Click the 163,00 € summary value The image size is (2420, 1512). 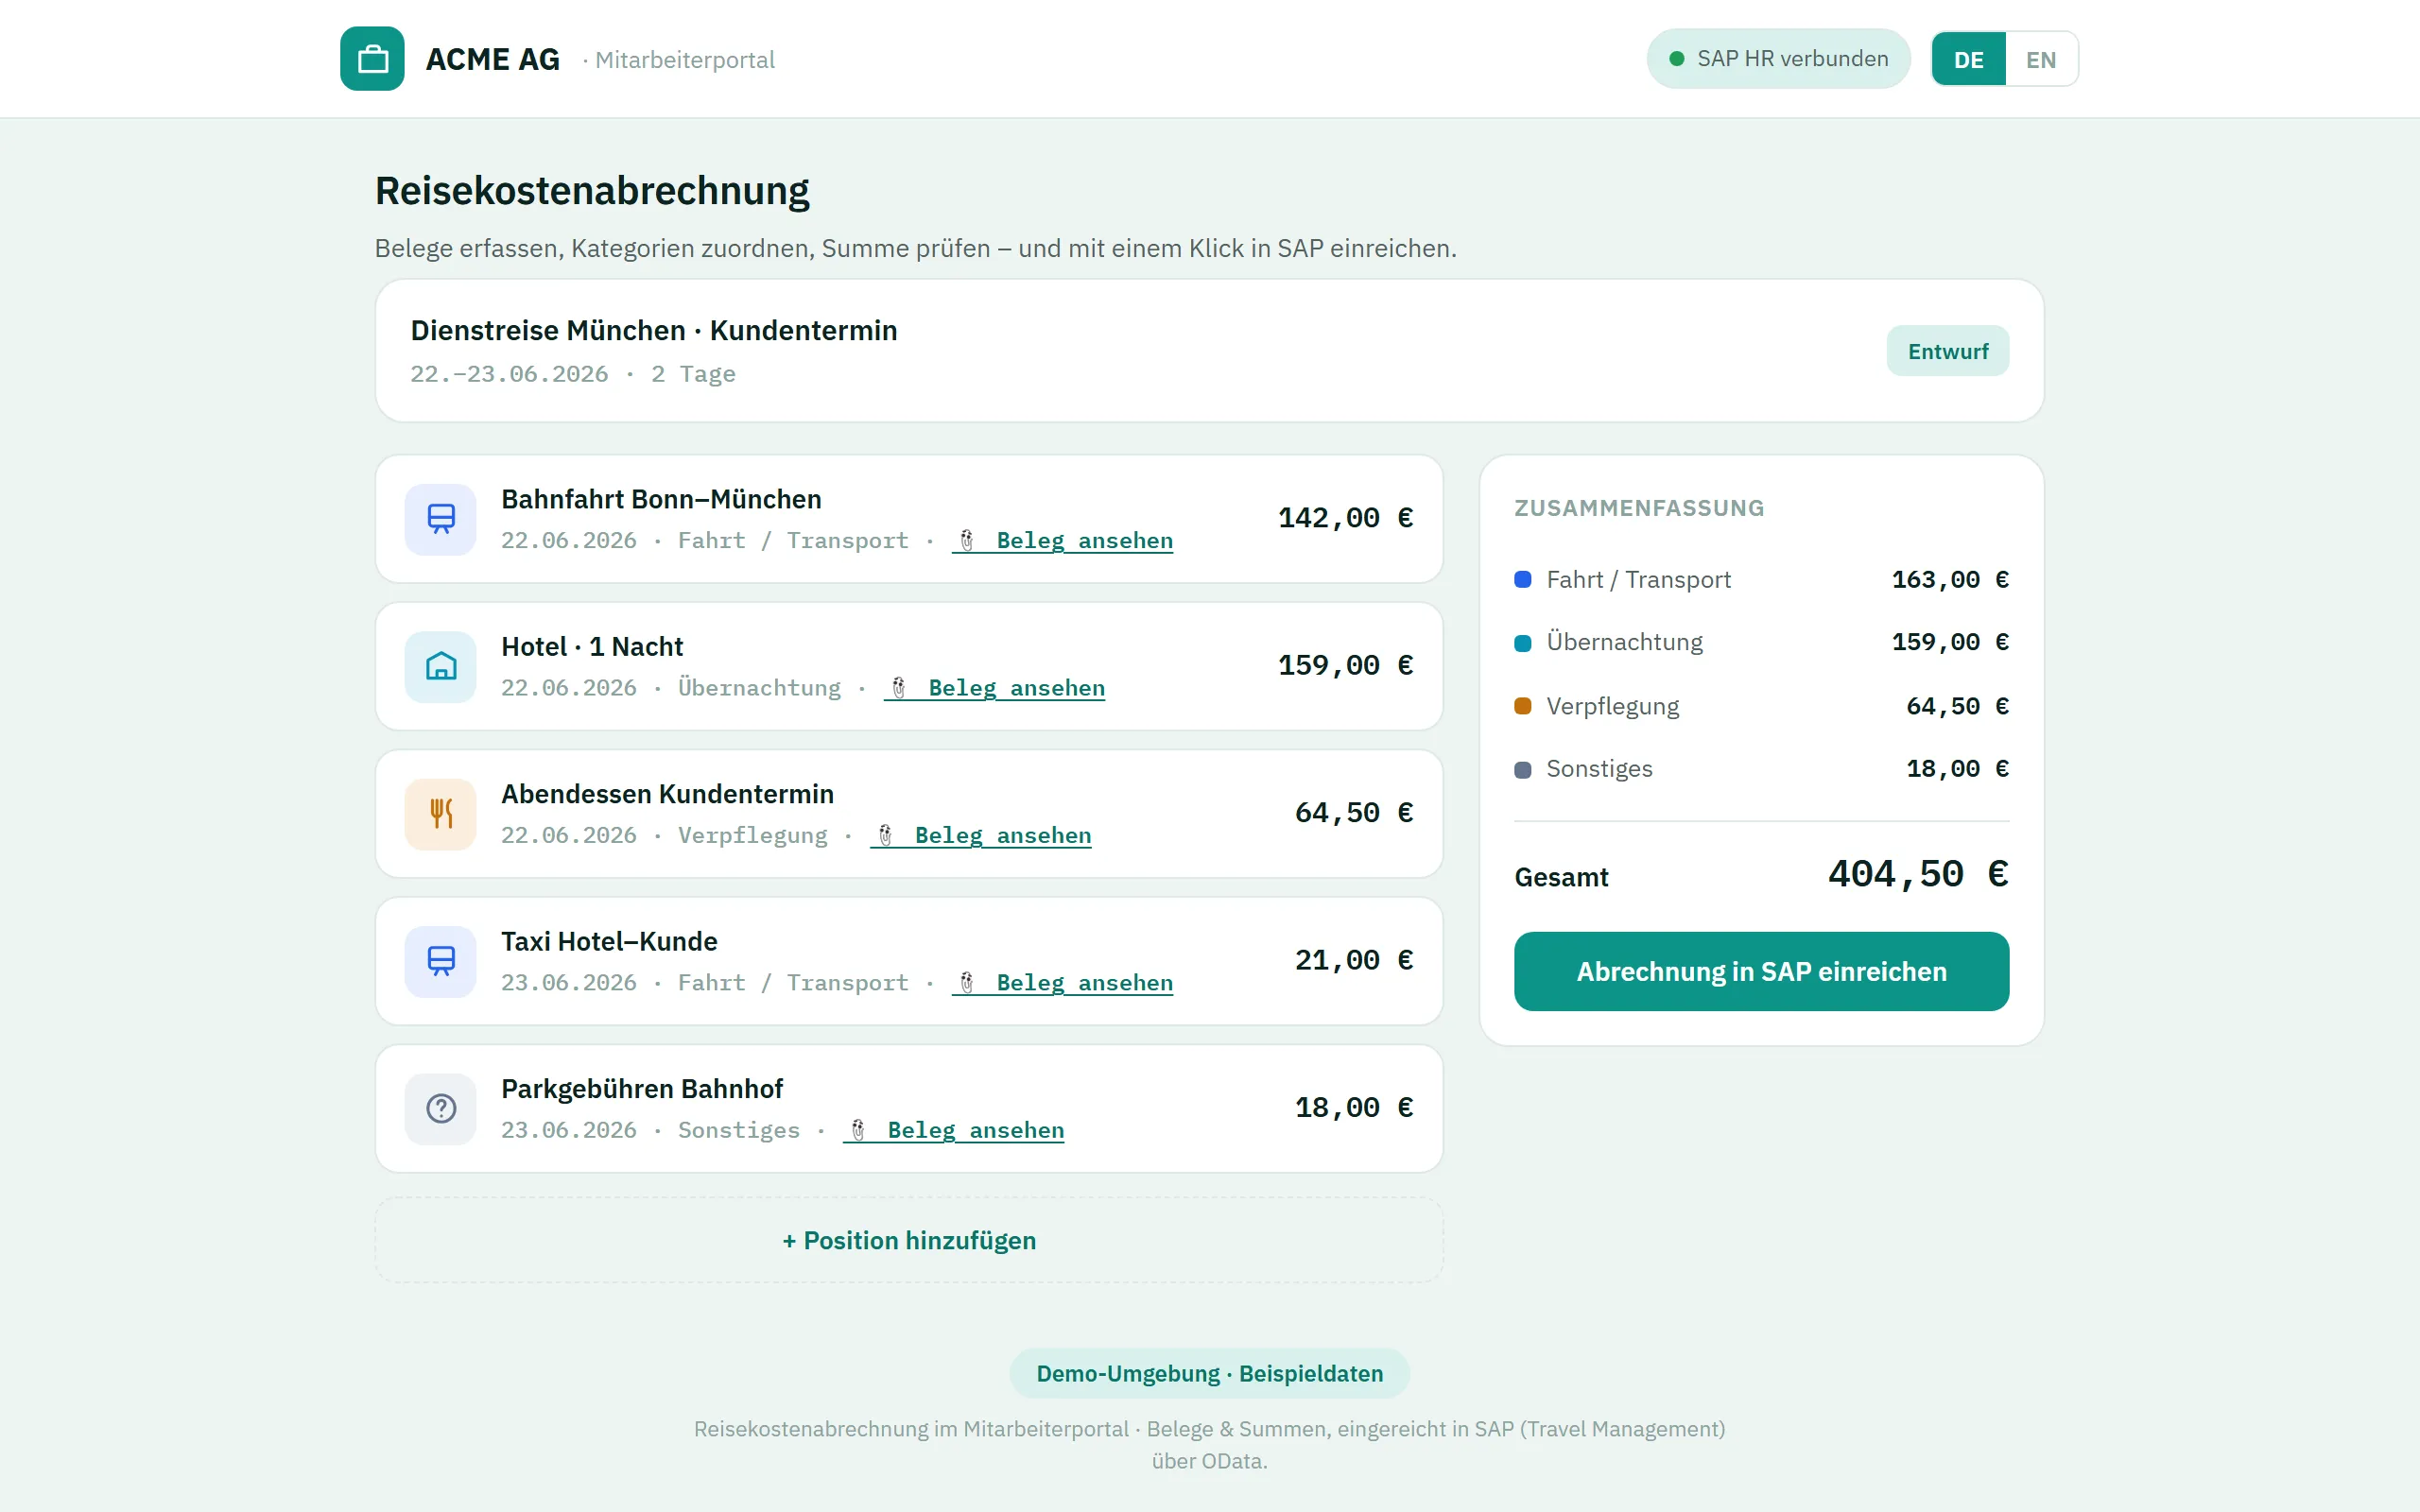click(x=1950, y=580)
